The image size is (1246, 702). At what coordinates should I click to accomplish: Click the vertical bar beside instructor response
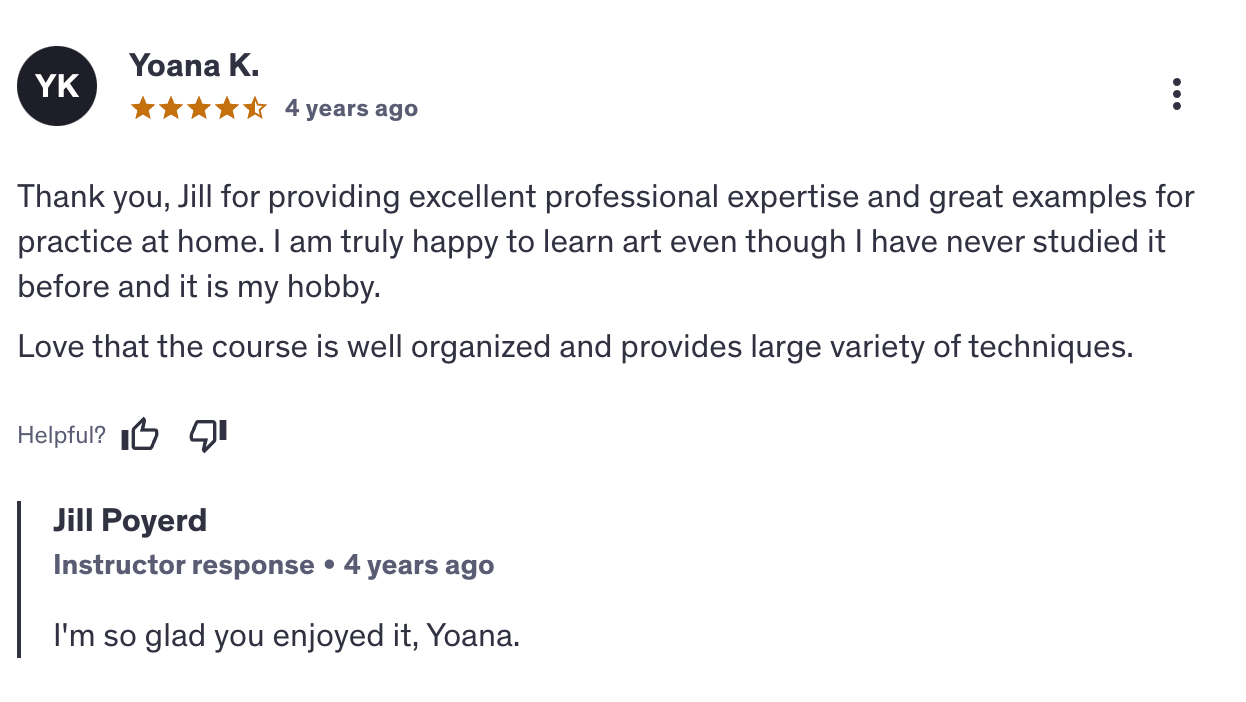tap(19, 580)
